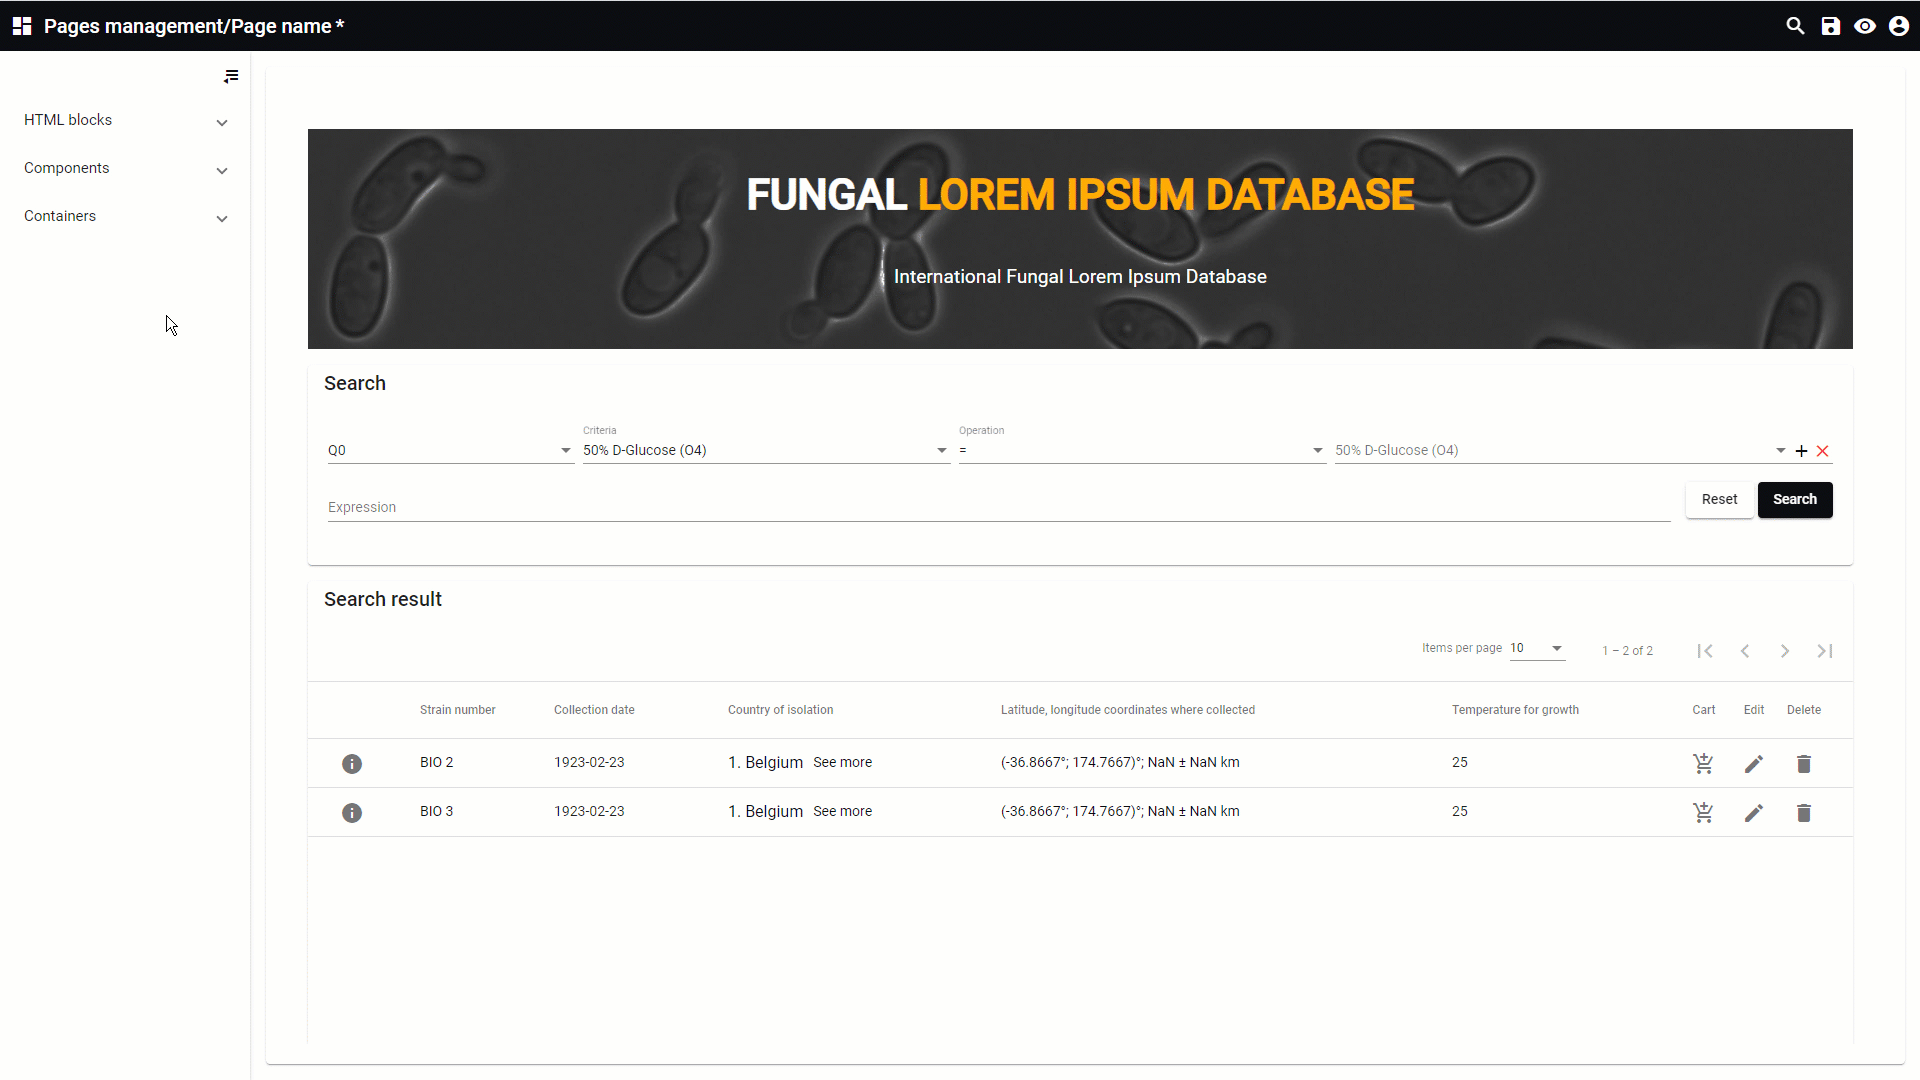Add a search criteria row with plus

pos(1801,451)
